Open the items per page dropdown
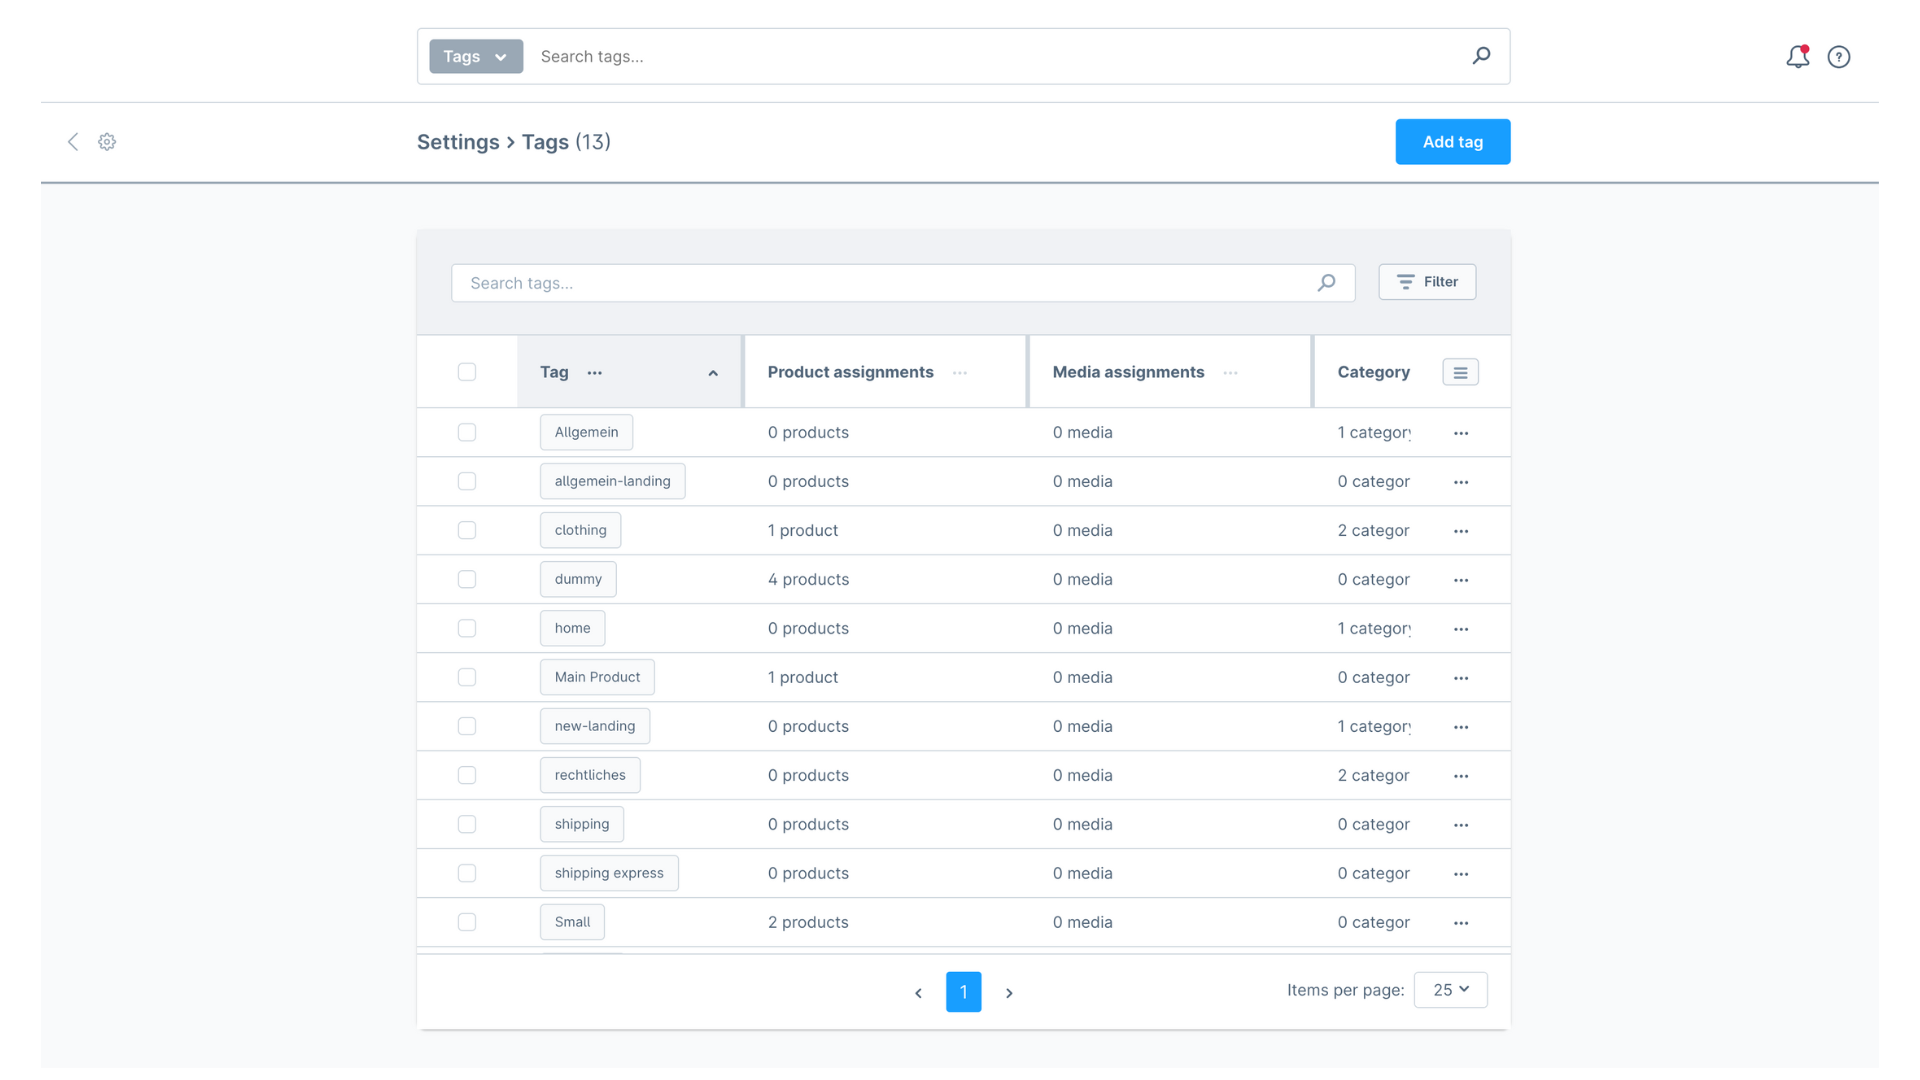1920x1080 pixels. point(1450,990)
